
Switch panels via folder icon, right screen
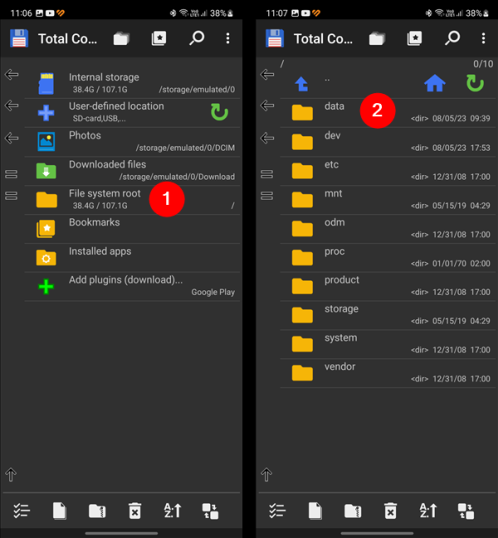(x=377, y=38)
